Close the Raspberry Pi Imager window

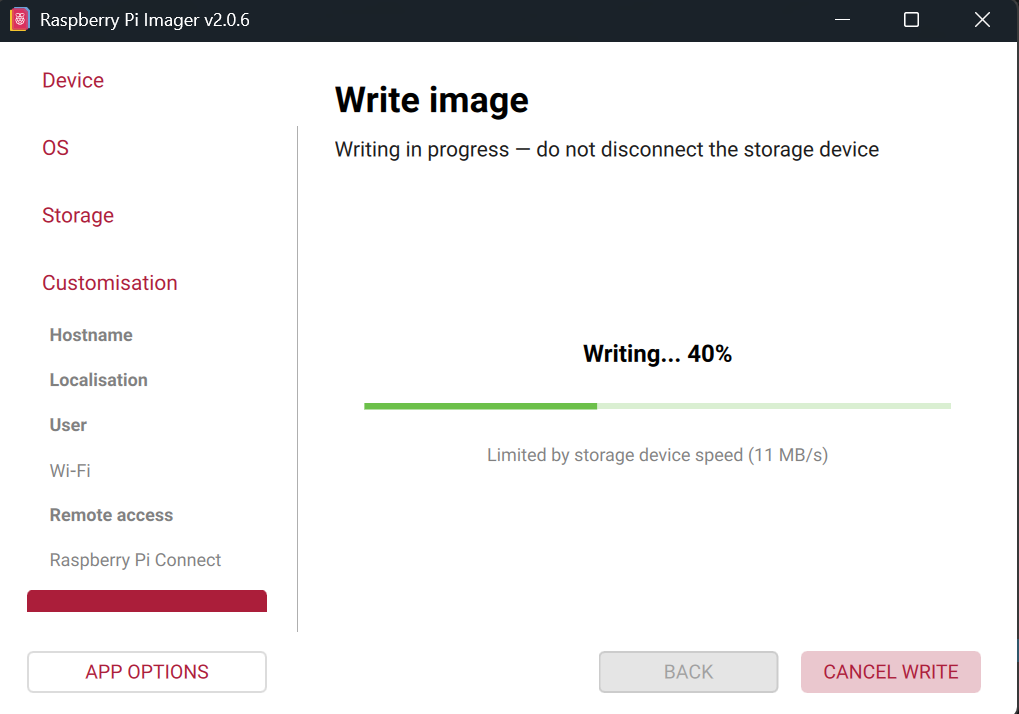click(x=982, y=20)
